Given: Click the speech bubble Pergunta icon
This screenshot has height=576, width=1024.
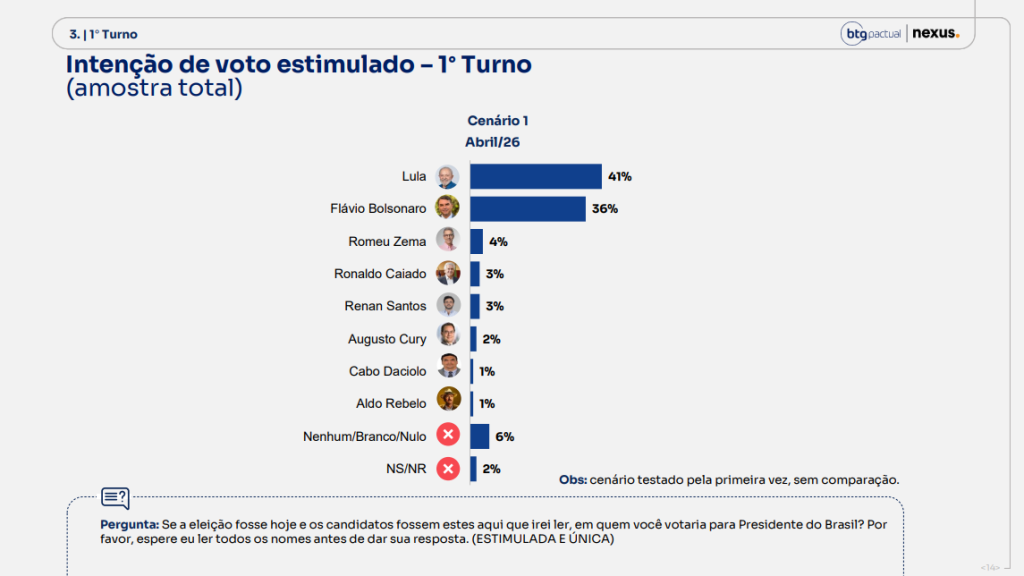Looking at the screenshot, I should pos(115,498).
